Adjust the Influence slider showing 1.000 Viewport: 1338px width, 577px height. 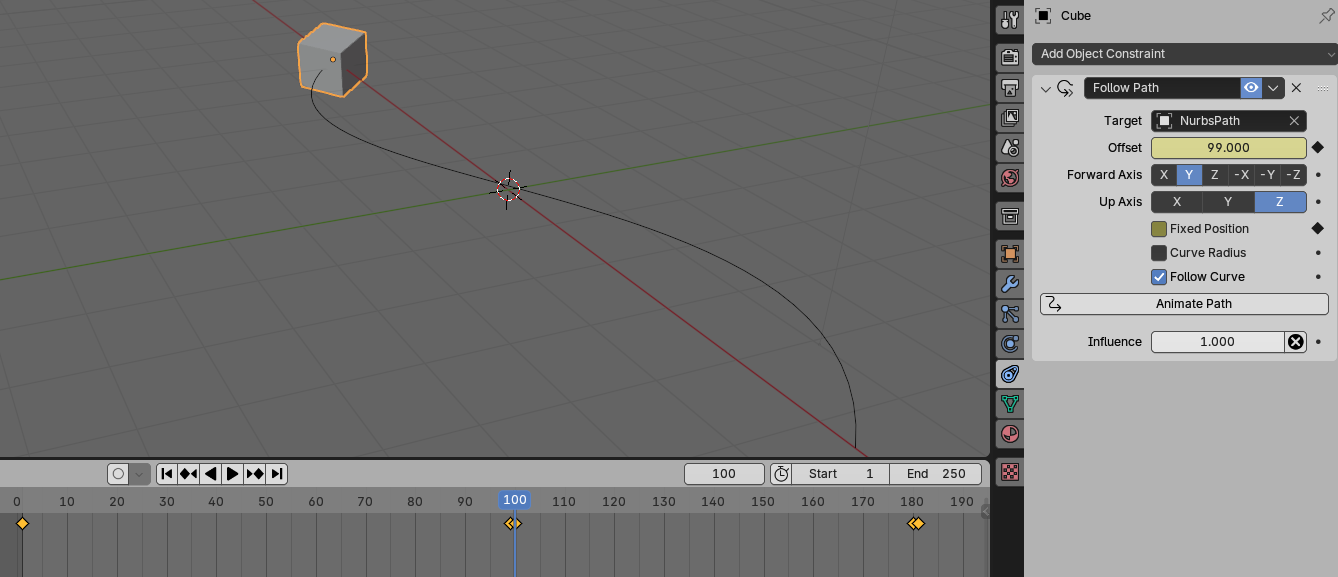coord(1218,342)
